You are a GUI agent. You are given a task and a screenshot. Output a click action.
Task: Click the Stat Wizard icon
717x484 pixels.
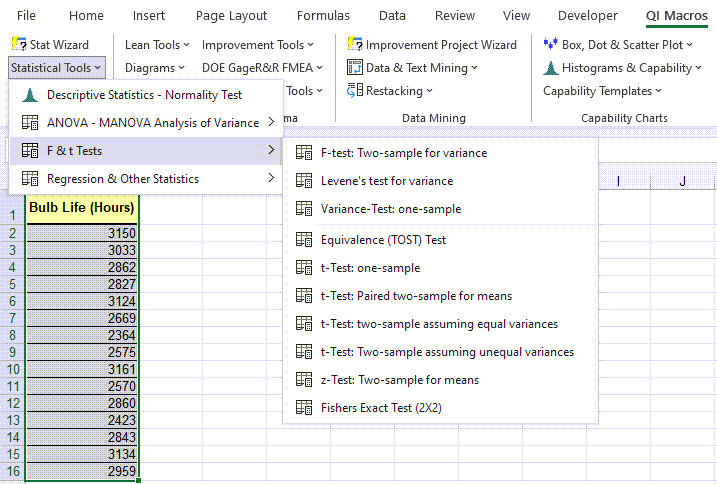click(x=19, y=44)
